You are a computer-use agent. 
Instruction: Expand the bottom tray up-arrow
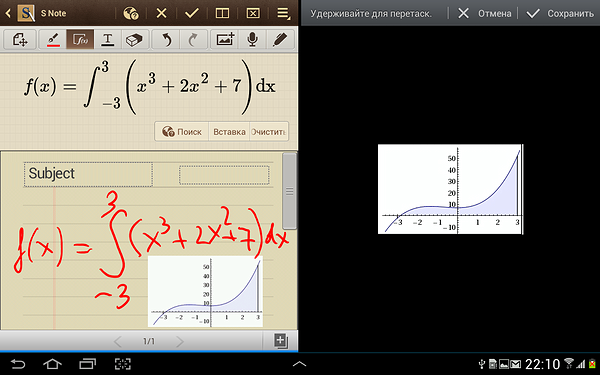[x=299, y=364]
